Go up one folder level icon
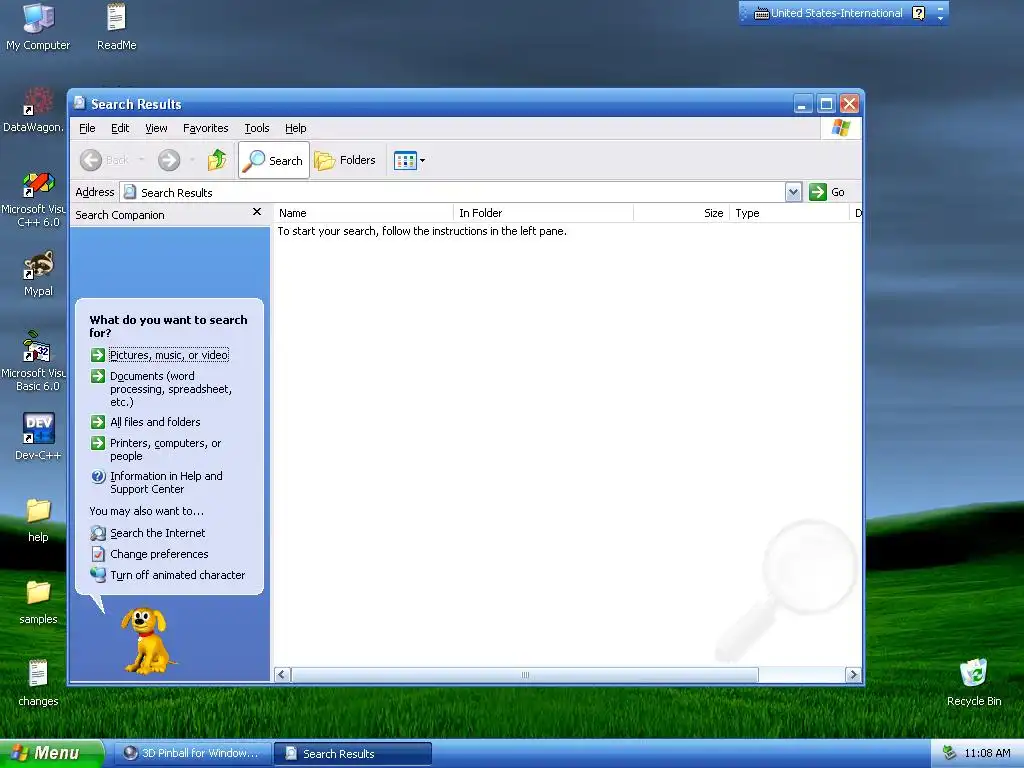The image size is (1024, 768). (217, 160)
